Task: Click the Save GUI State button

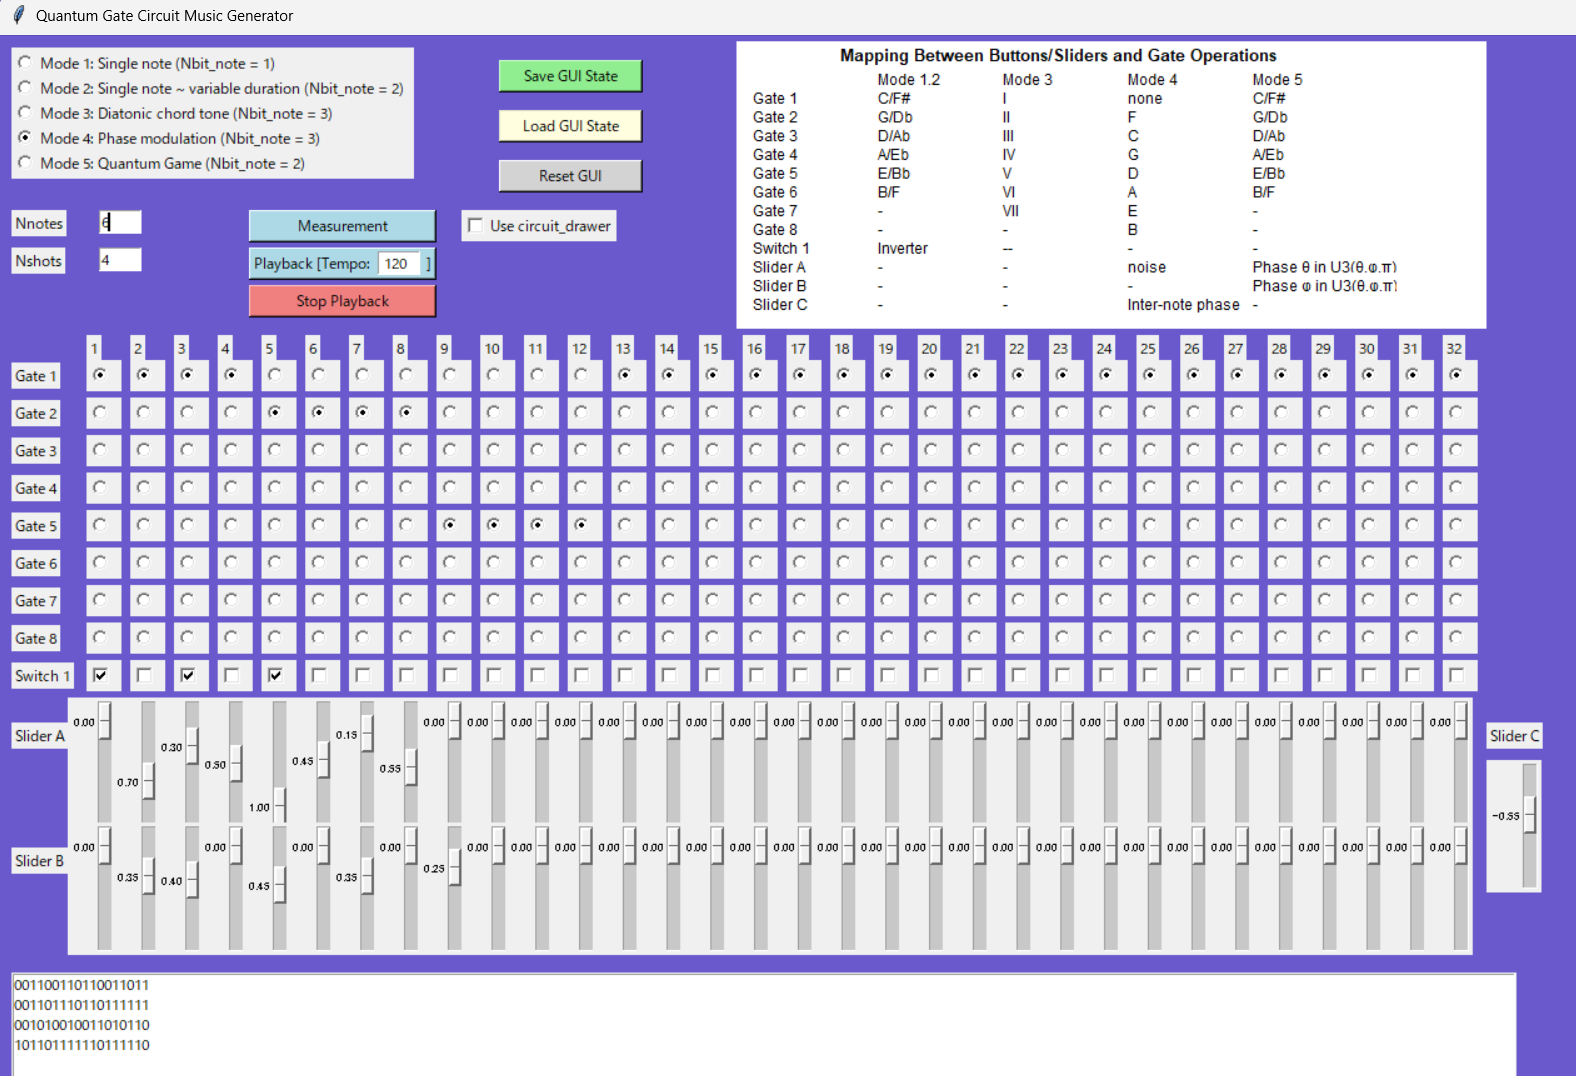Action: [570, 76]
